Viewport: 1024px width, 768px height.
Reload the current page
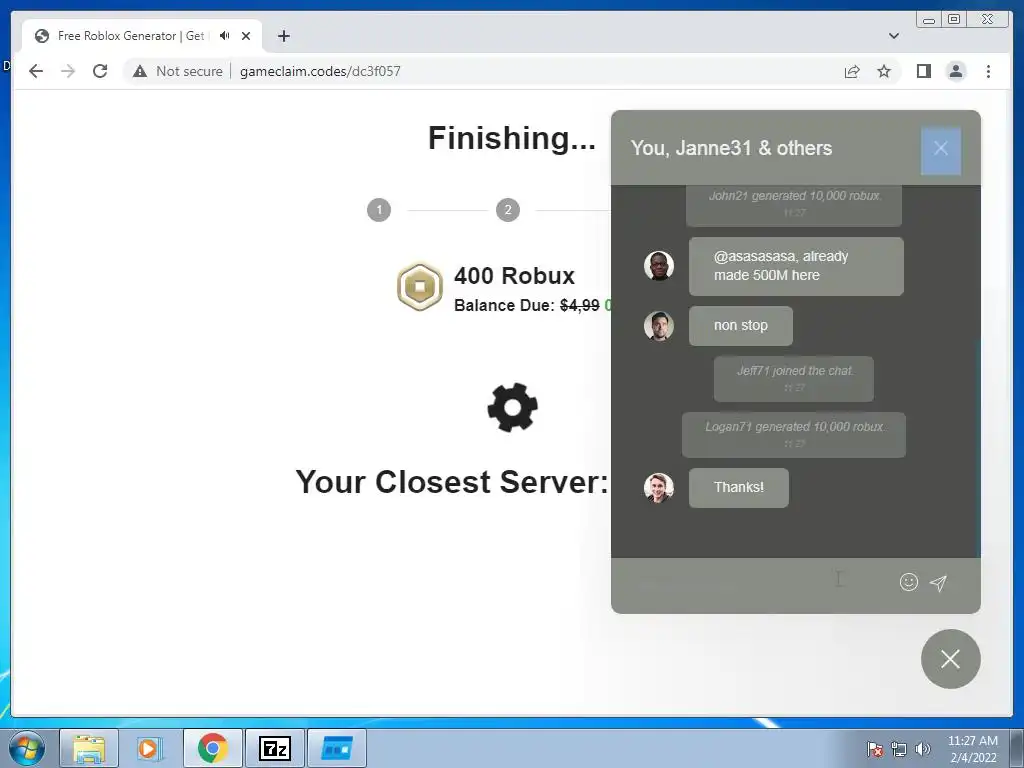coord(100,71)
